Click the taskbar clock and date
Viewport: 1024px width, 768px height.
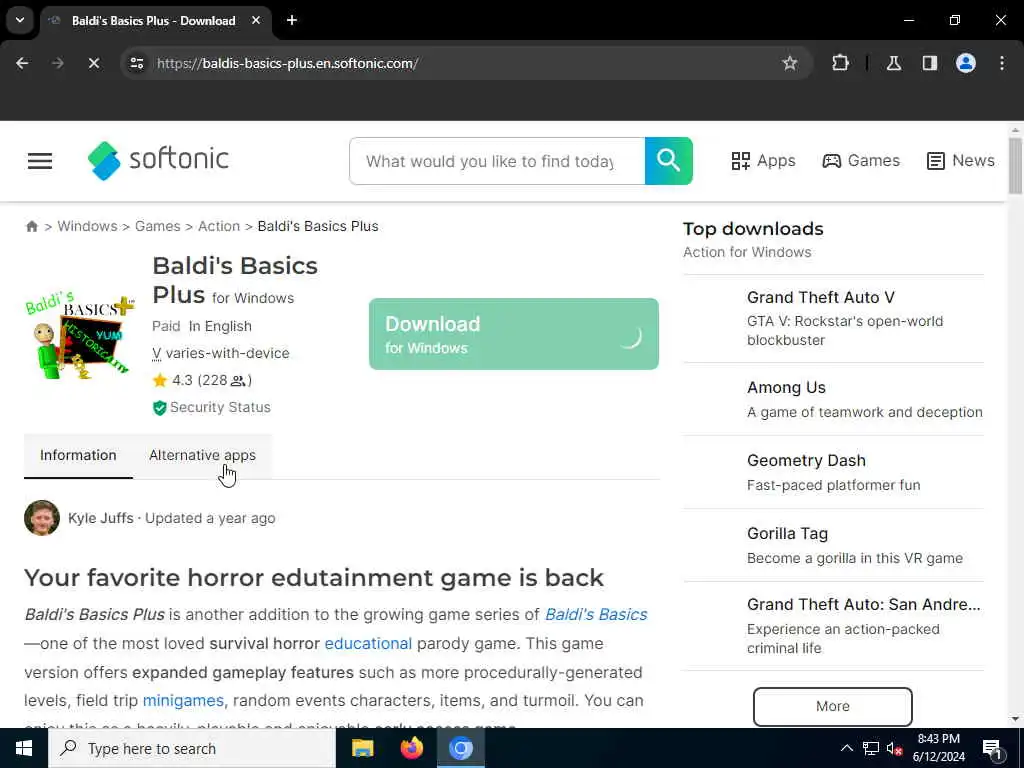[938, 748]
